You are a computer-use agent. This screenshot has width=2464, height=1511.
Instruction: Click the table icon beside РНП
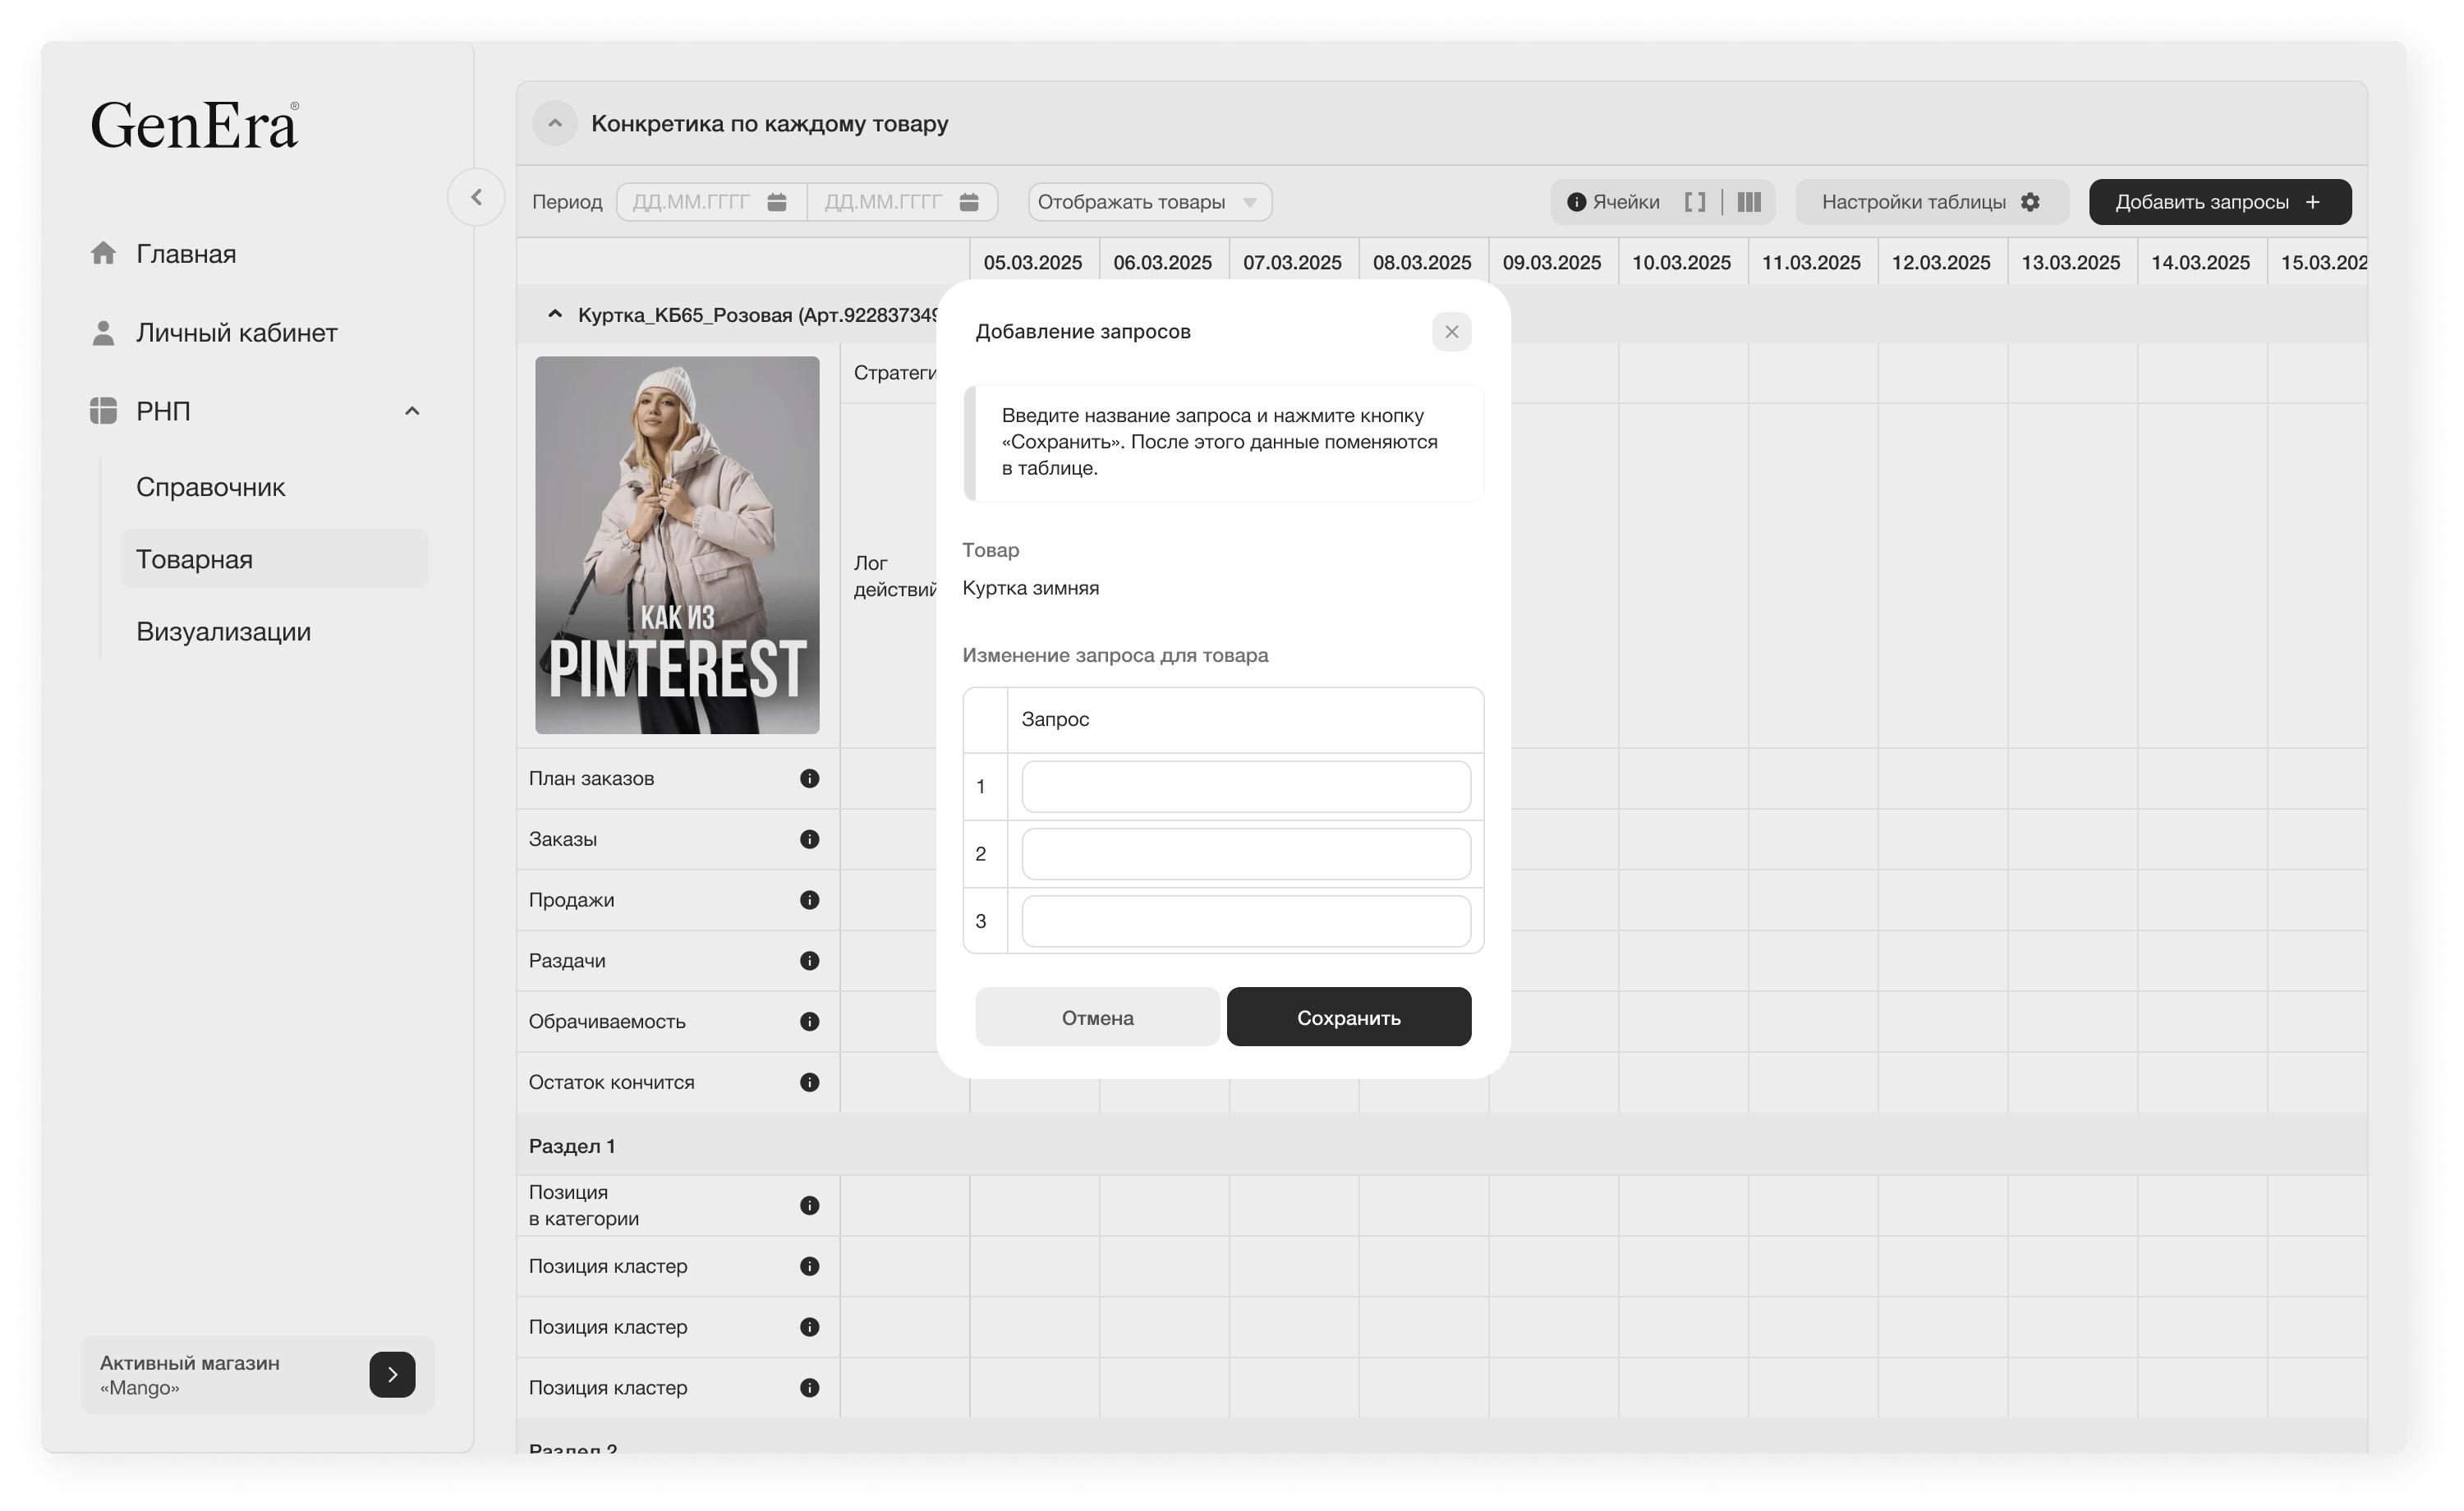pos(103,411)
